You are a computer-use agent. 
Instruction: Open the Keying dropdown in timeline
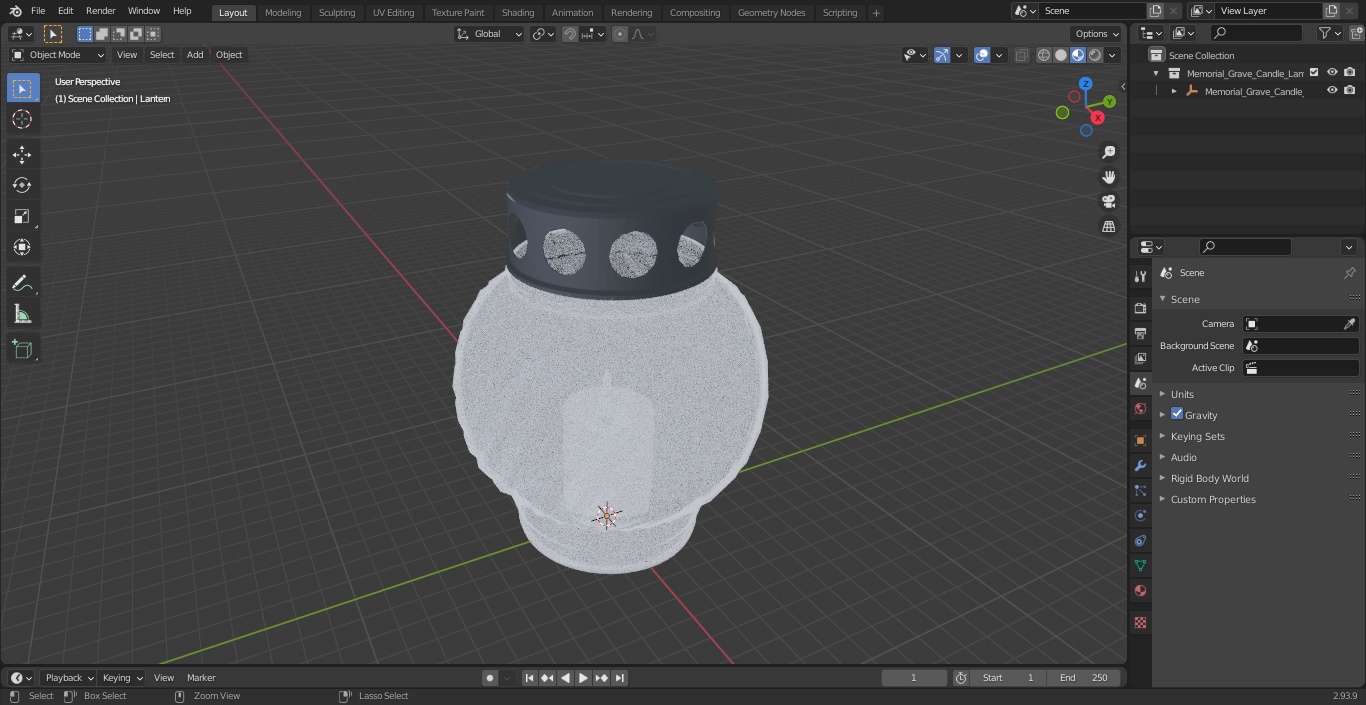click(122, 678)
